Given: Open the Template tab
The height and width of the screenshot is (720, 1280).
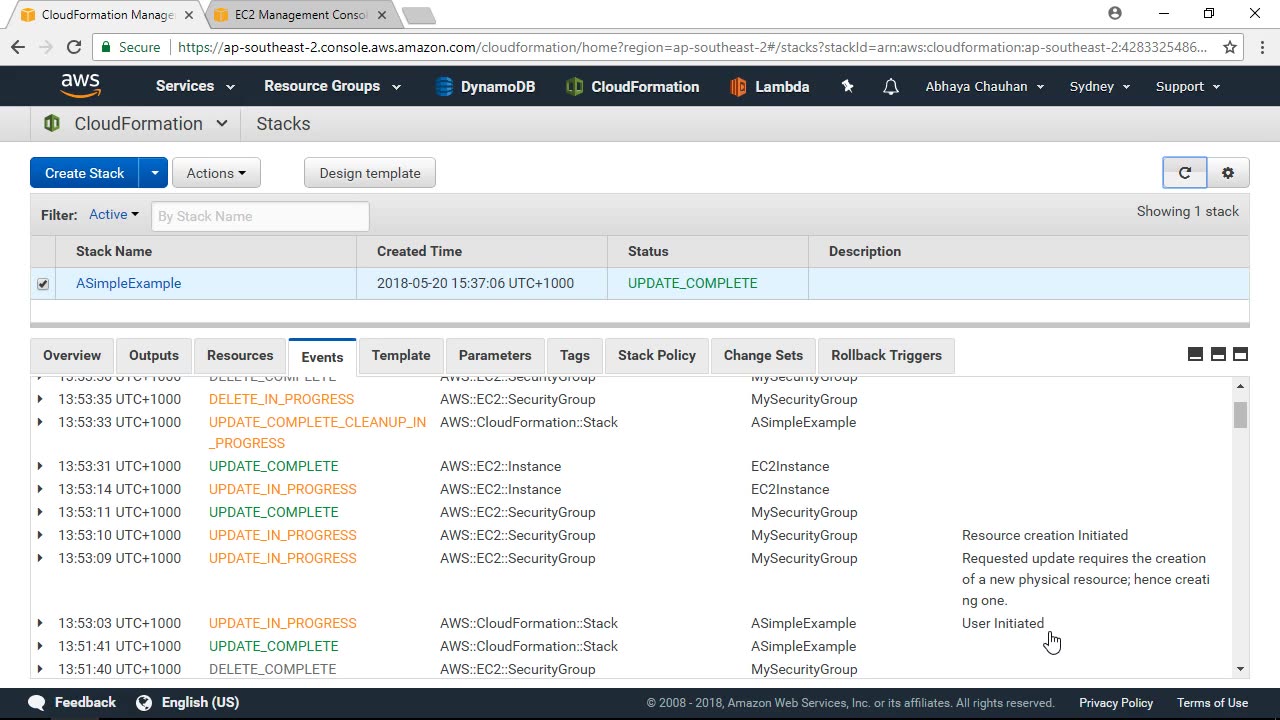Looking at the screenshot, I should (401, 356).
